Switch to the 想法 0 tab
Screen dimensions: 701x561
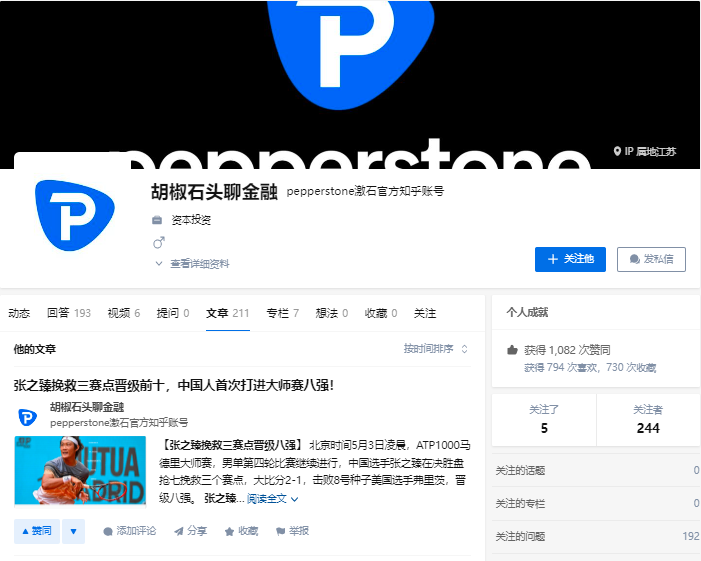332,313
